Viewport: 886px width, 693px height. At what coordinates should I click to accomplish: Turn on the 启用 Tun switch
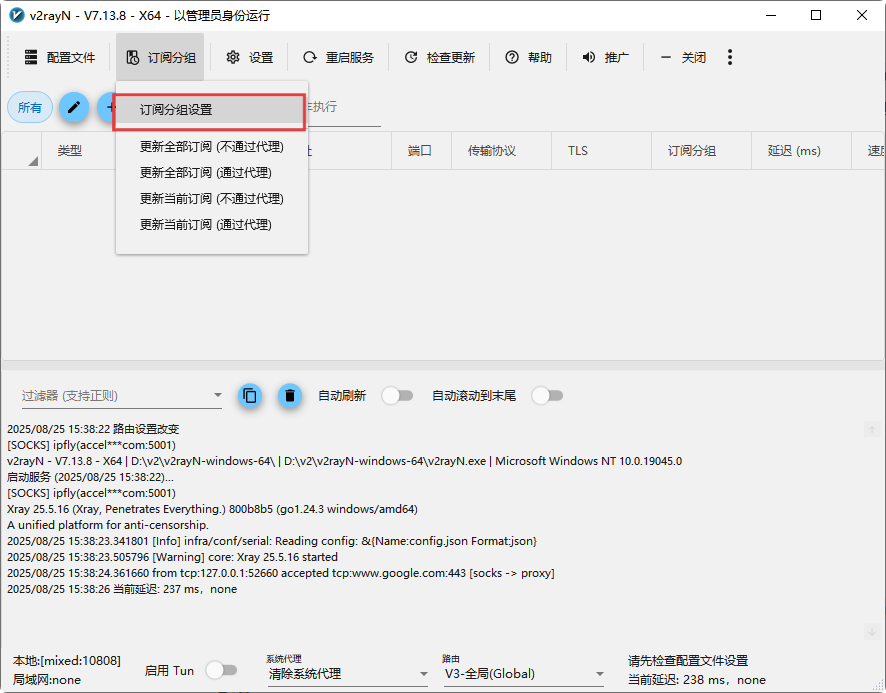(221, 671)
